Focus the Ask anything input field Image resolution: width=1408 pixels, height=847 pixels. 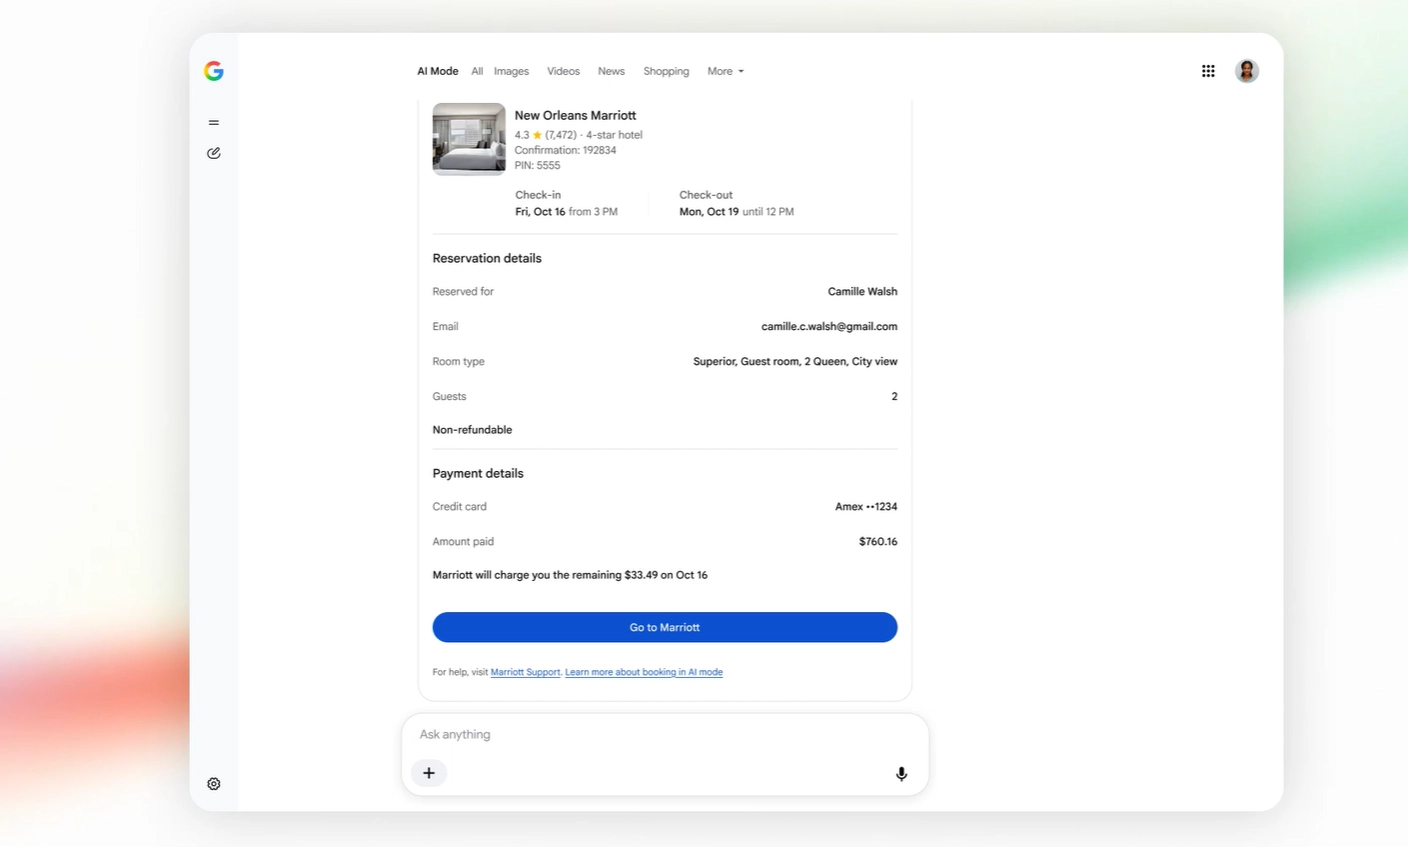point(665,734)
